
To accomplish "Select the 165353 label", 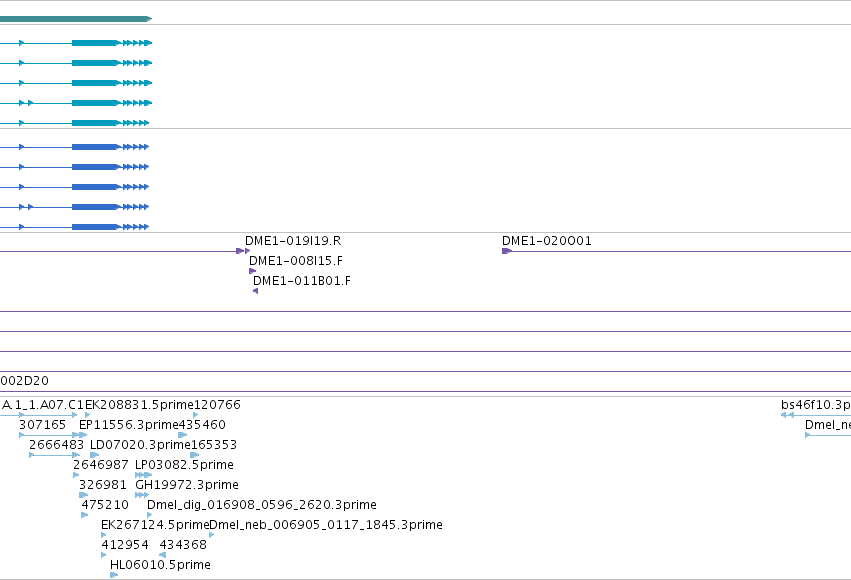I will 214,445.
